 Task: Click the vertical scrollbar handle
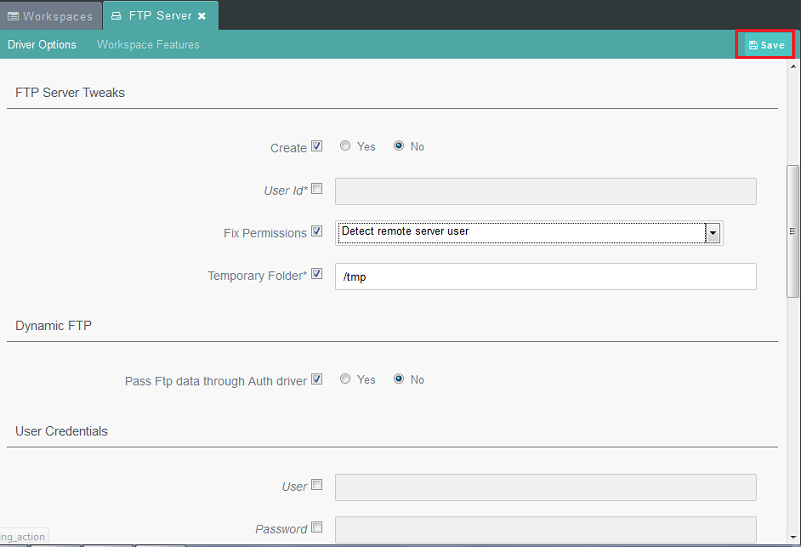point(793,230)
